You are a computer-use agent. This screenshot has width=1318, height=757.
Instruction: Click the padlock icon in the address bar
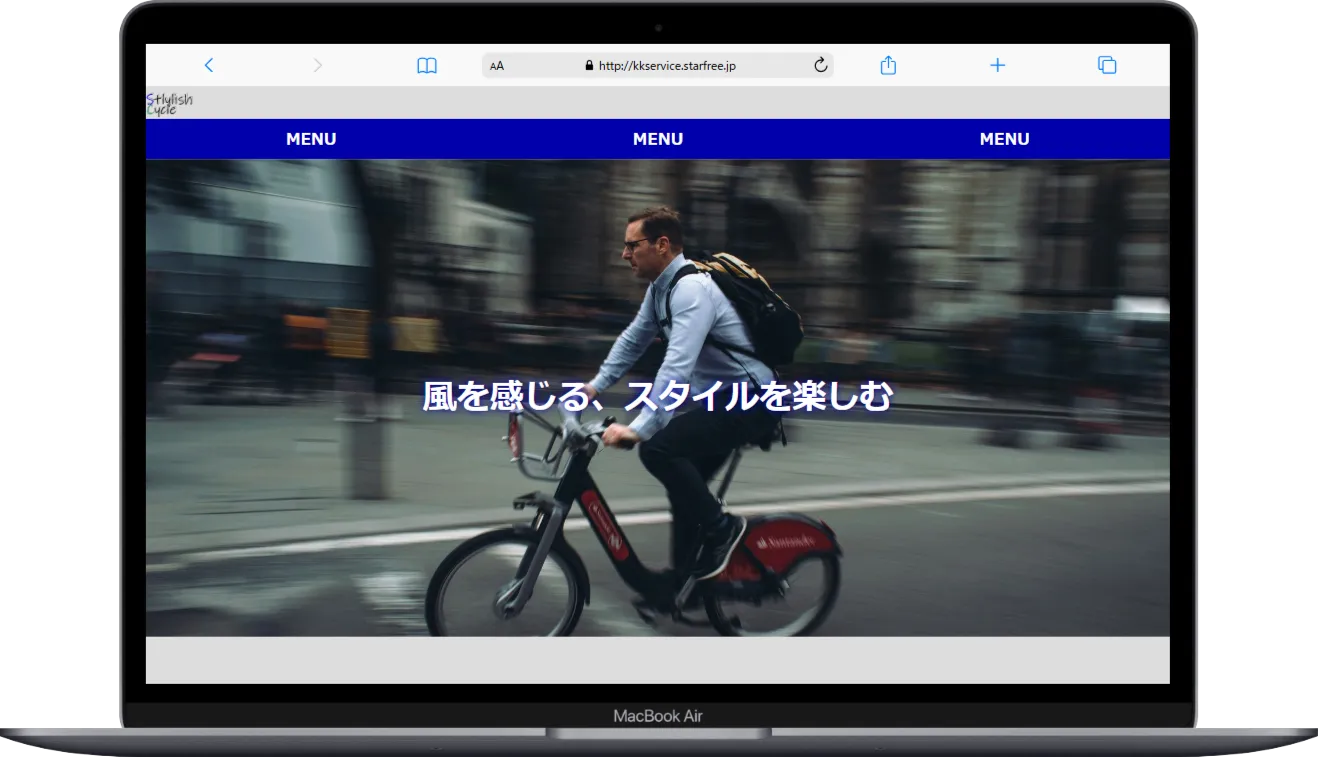pos(588,65)
